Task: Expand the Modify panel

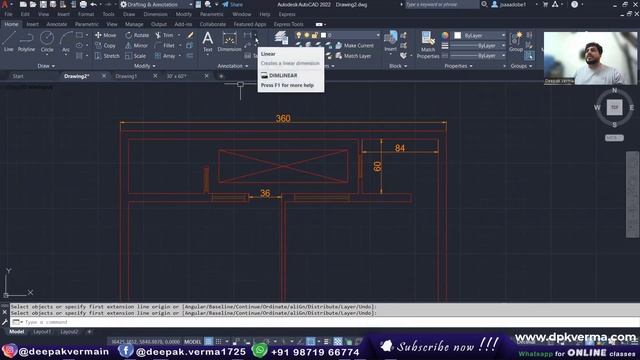Action: coord(144,66)
